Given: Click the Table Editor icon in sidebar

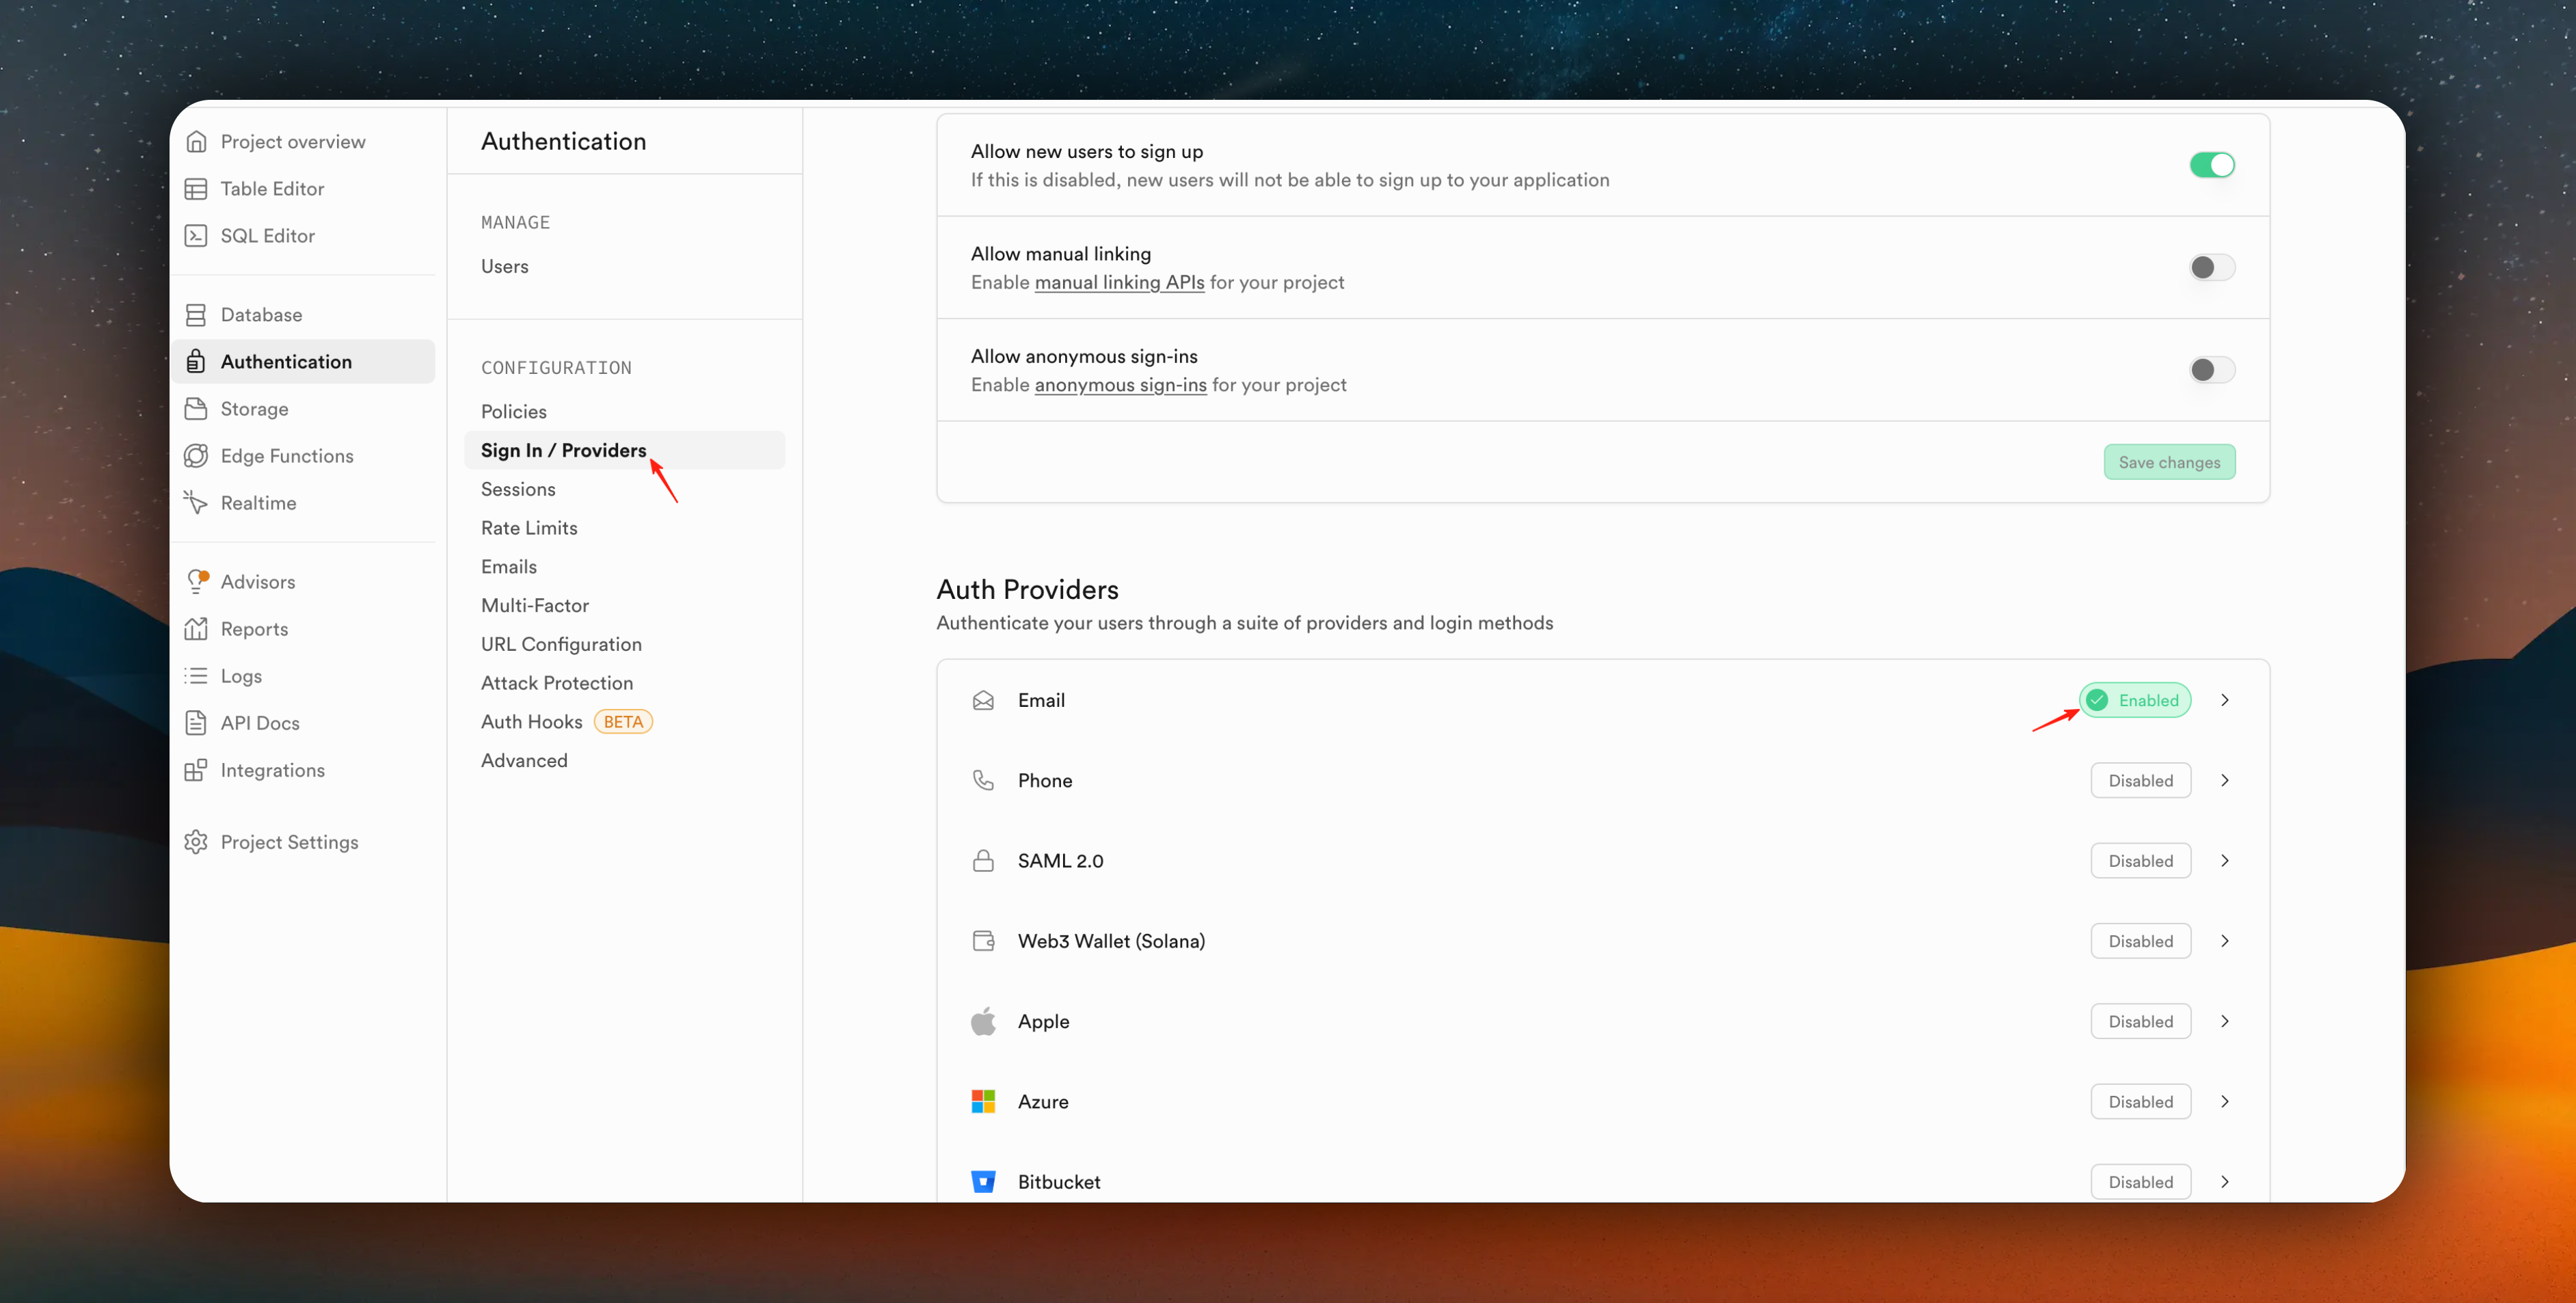Looking at the screenshot, I should pos(196,189).
